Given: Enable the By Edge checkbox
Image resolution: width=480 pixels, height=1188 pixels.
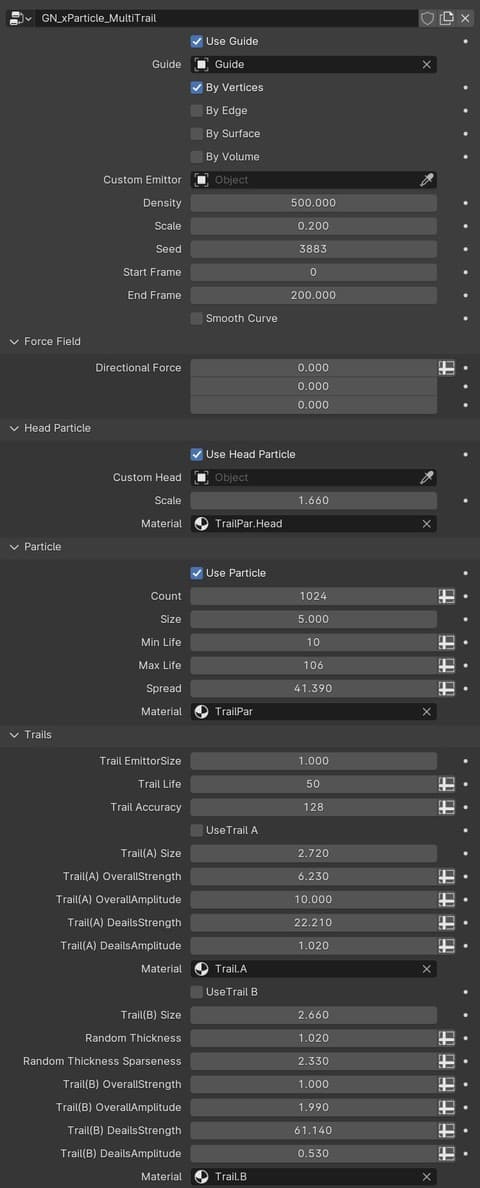Looking at the screenshot, I should 197,111.
